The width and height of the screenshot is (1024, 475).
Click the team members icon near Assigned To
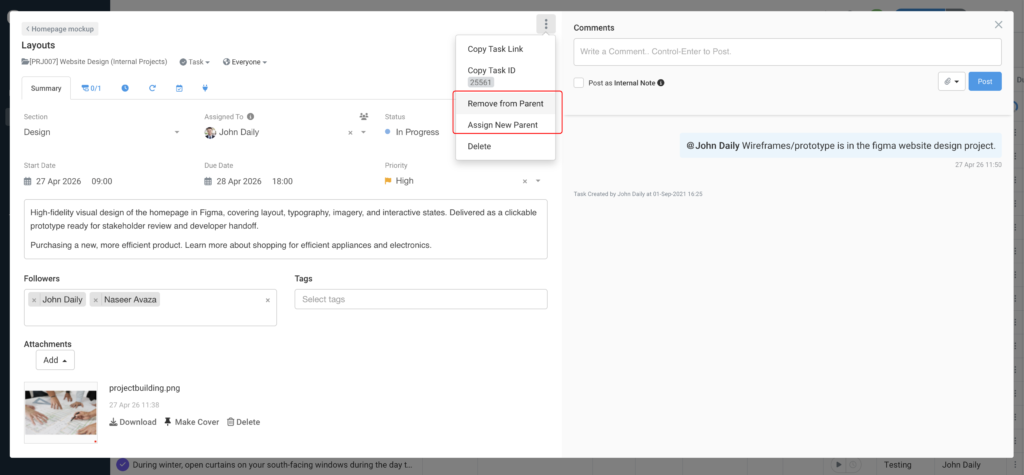(x=364, y=117)
